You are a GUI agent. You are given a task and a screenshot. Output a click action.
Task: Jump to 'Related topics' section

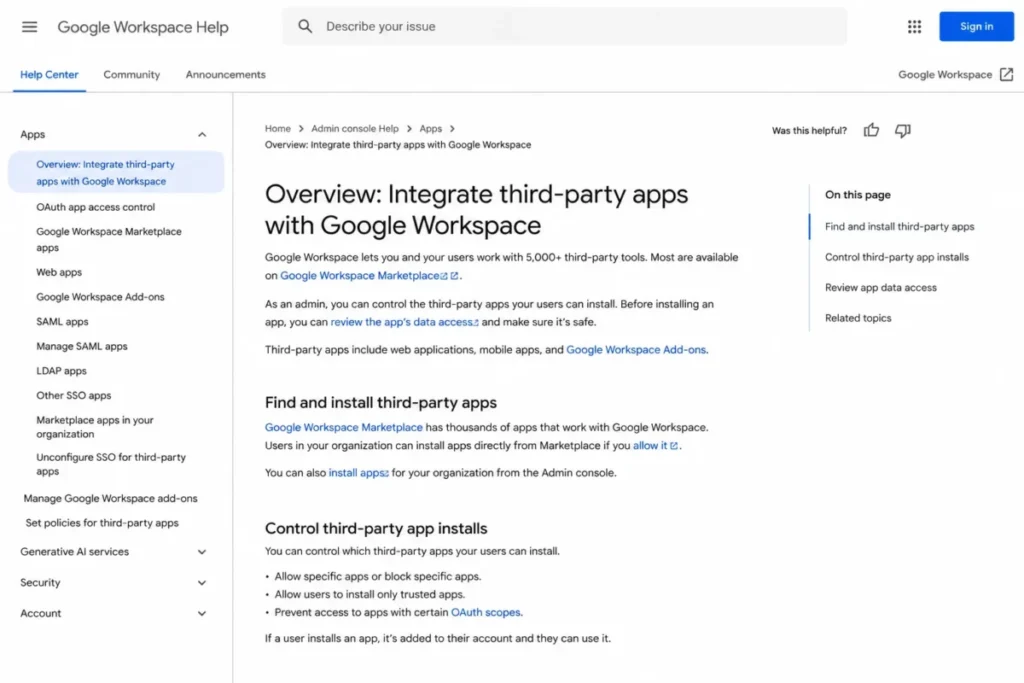coord(857,318)
